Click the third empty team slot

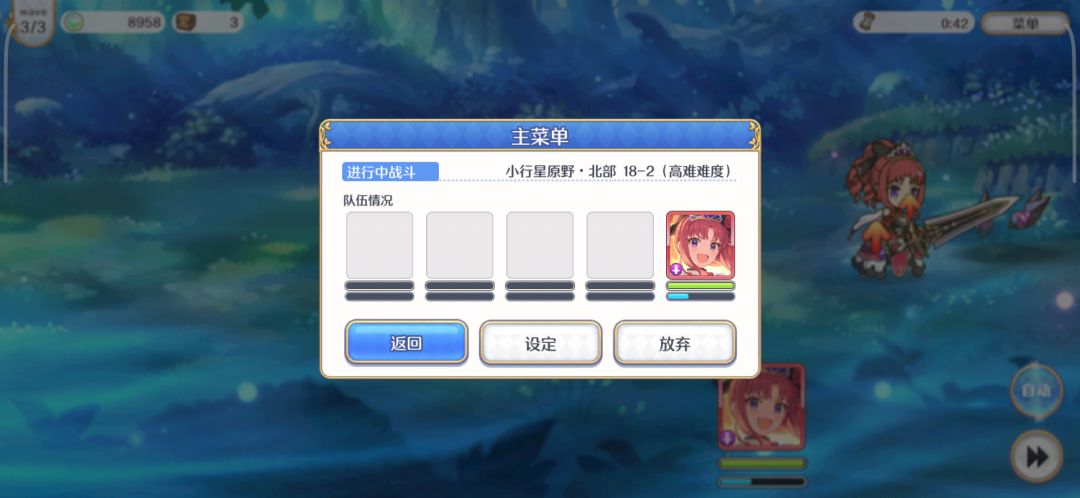pos(540,245)
